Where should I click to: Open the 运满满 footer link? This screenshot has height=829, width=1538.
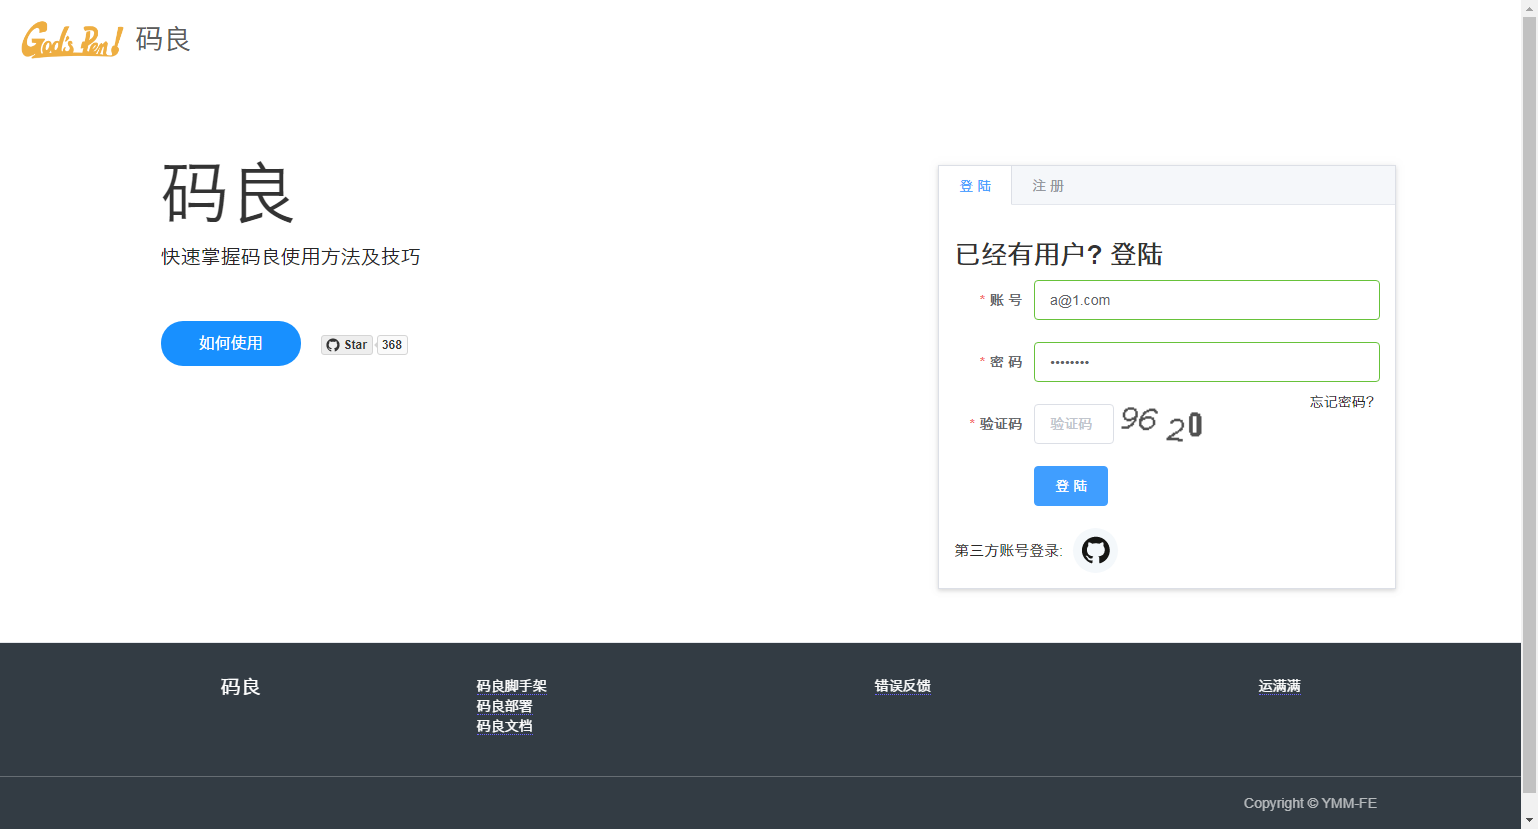click(x=1279, y=686)
